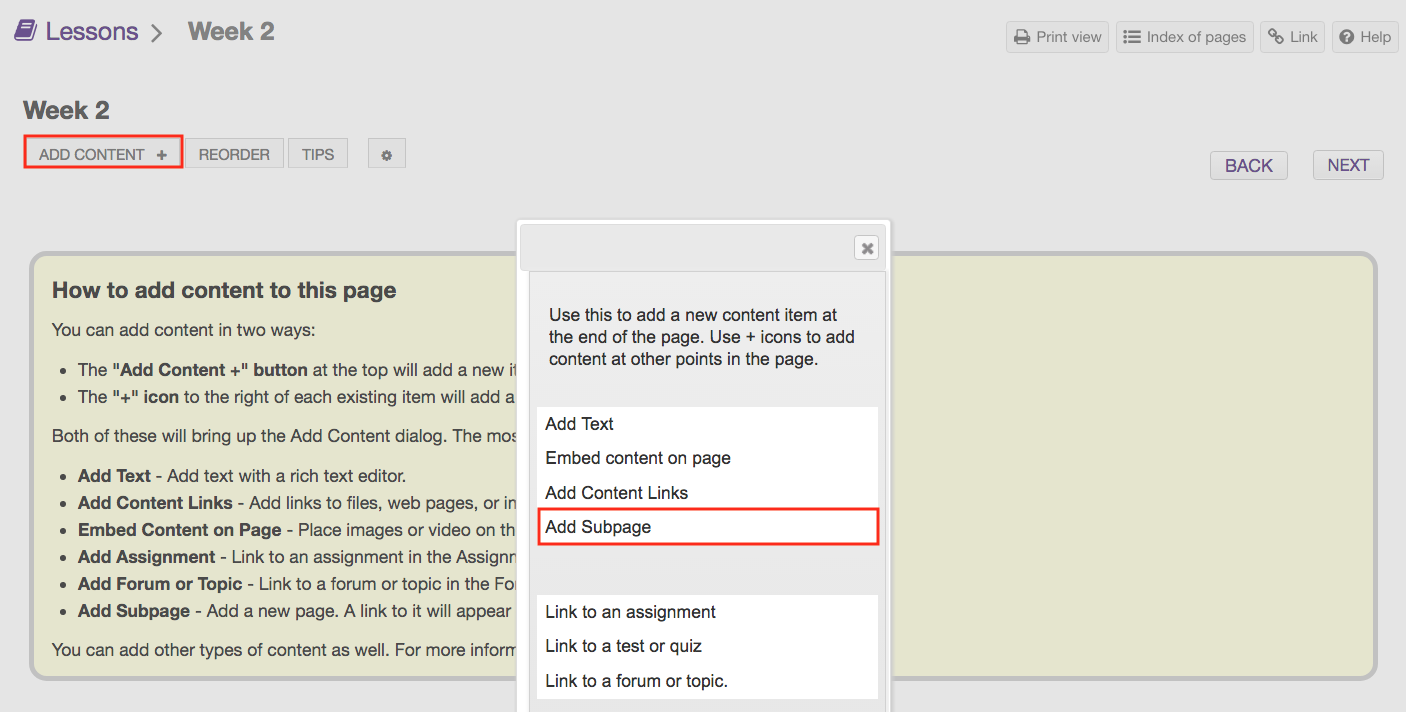Click the Link button in header
The image size is (1406, 712).
coord(1292,37)
